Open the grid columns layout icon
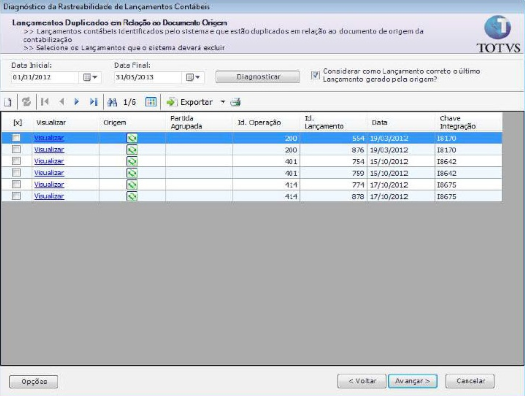The image size is (525, 396). (151, 102)
